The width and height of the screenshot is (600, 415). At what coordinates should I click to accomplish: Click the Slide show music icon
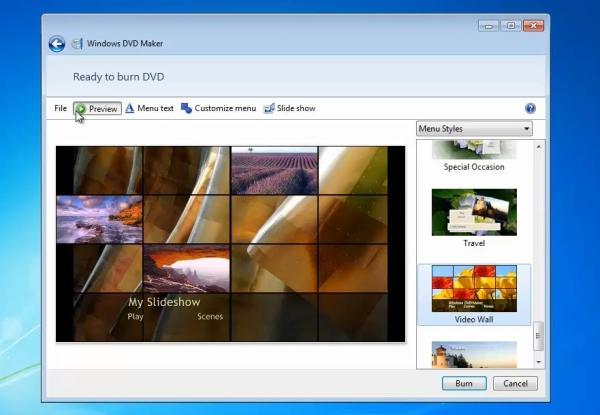(x=269, y=108)
